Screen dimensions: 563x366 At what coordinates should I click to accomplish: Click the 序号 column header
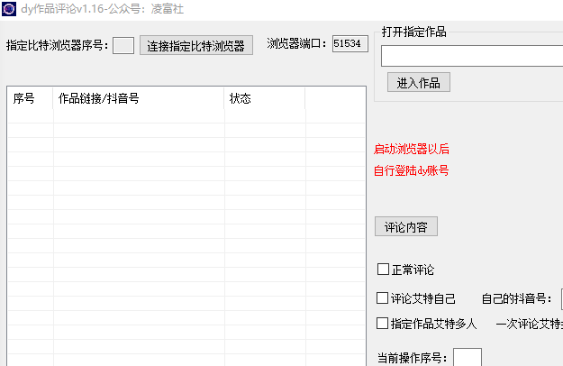pyautogui.click(x=30, y=98)
